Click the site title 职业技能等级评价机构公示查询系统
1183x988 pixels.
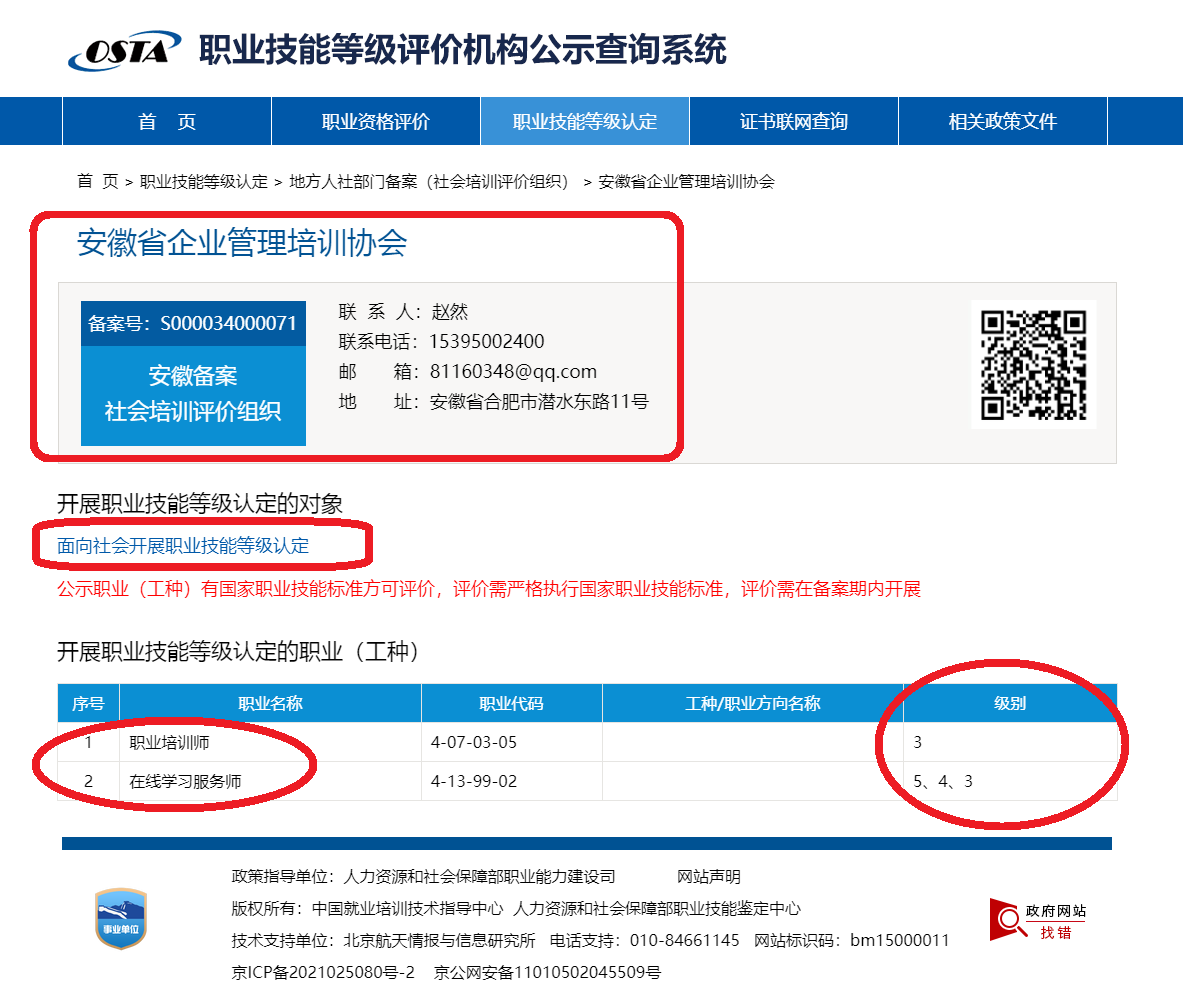point(462,51)
